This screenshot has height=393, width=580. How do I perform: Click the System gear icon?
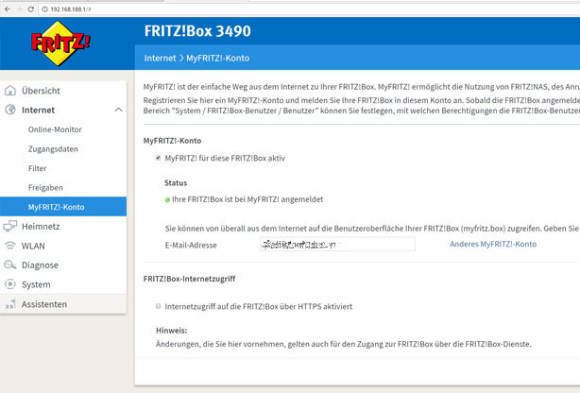point(10,284)
